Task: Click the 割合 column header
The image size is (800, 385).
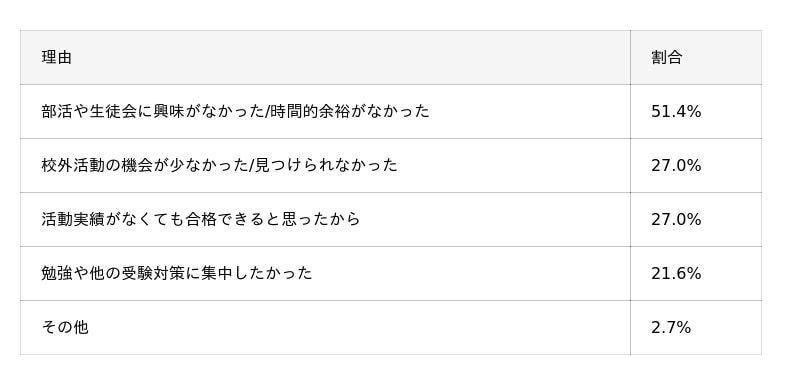Action: coord(696,58)
